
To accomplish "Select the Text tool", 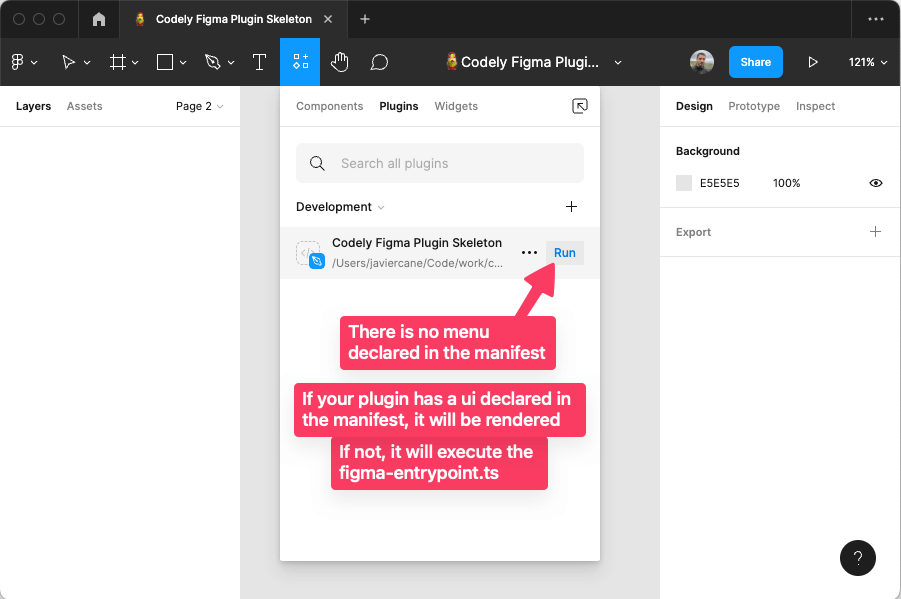I will click(259, 62).
